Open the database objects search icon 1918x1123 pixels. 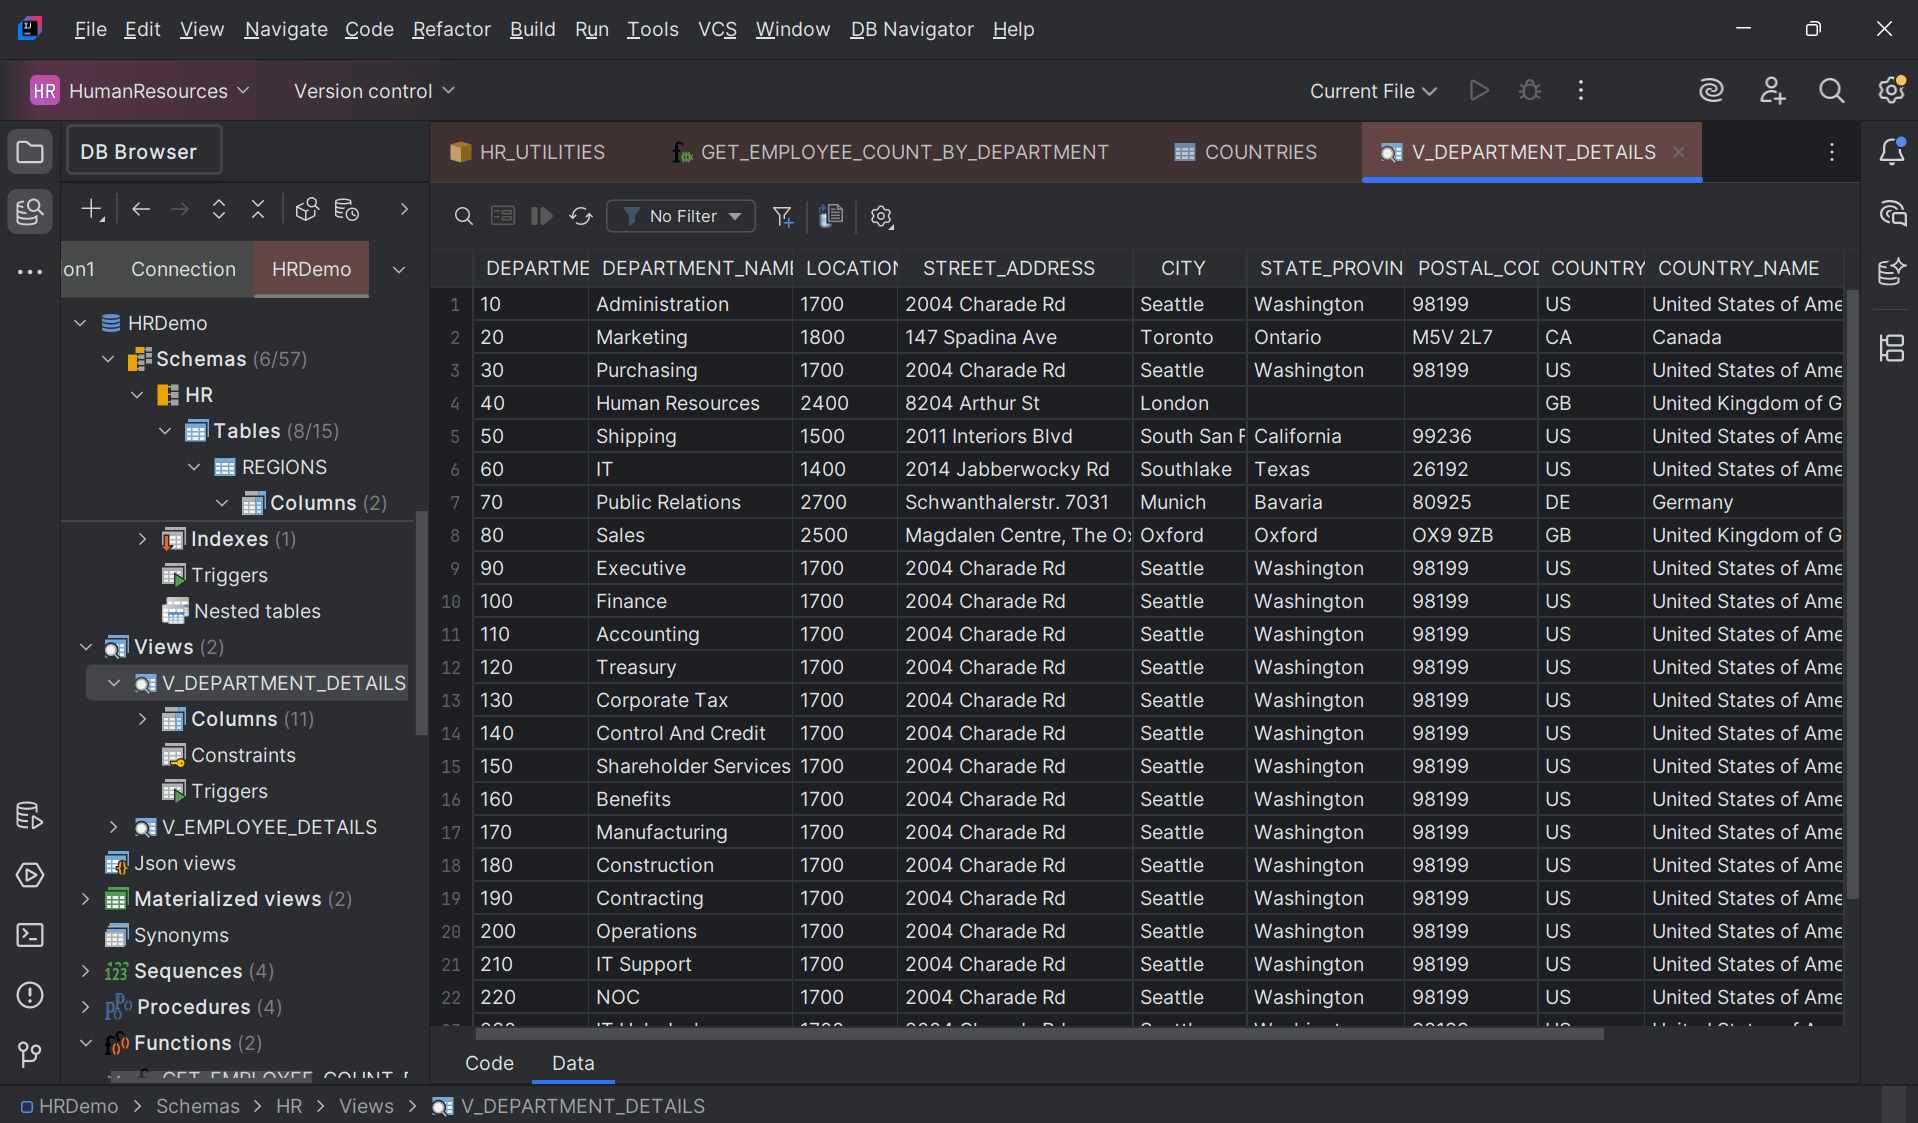(306, 210)
